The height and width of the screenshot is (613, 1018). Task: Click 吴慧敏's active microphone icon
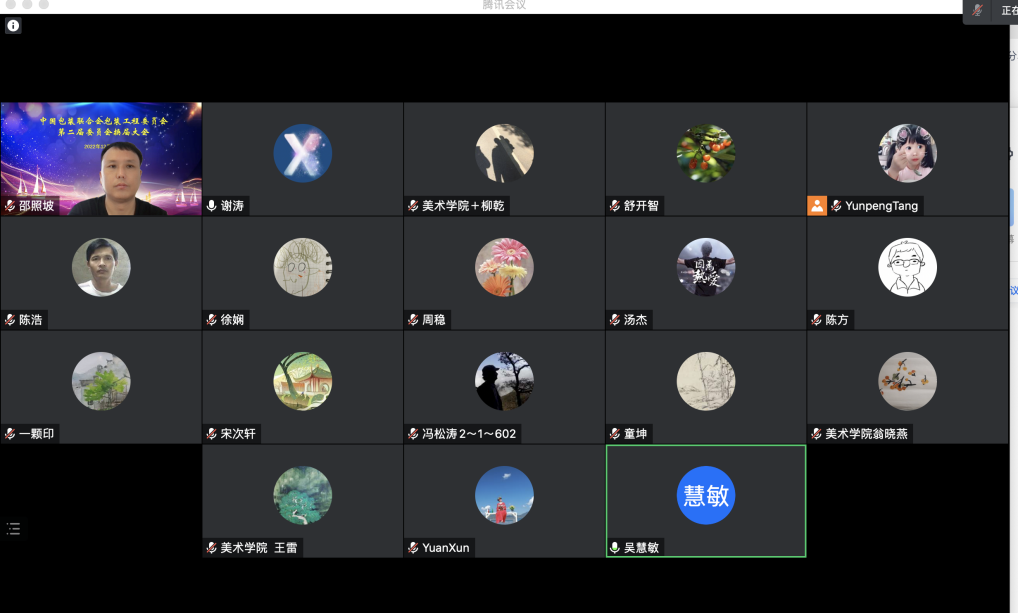615,548
